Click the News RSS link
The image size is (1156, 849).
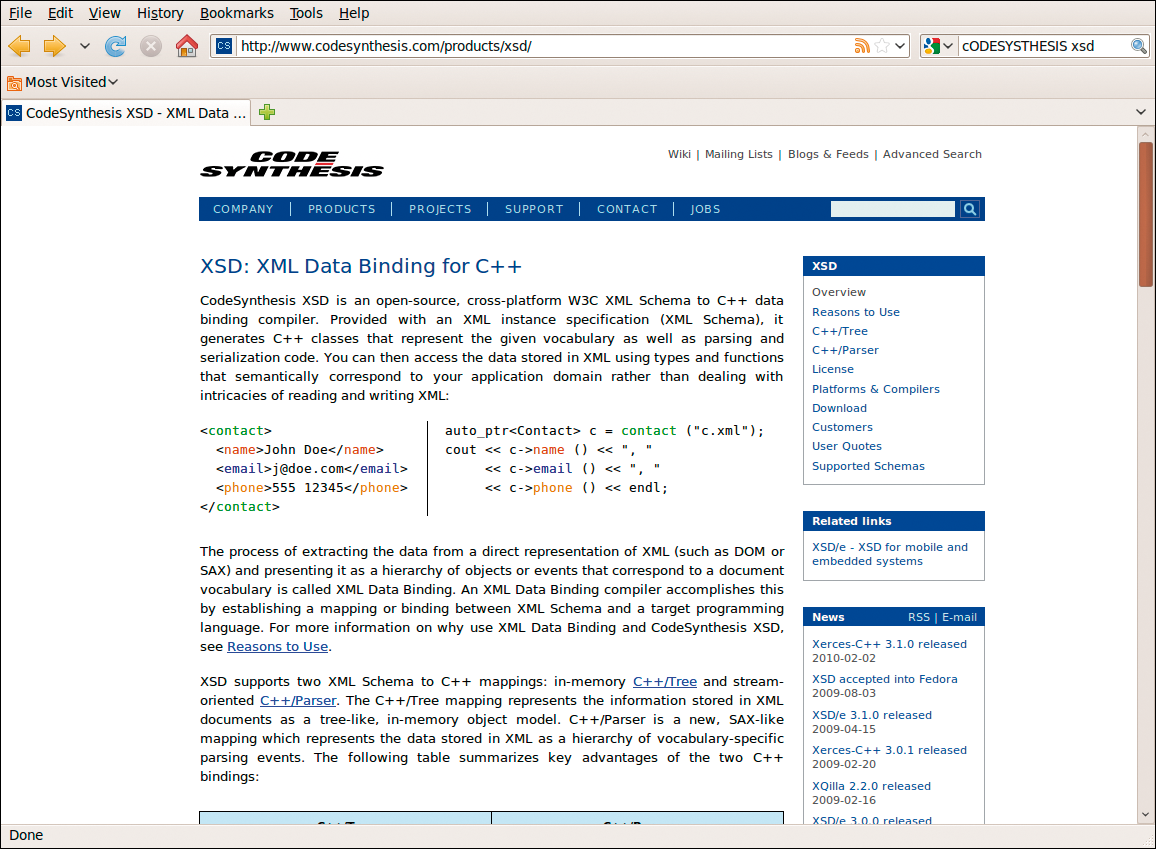919,618
